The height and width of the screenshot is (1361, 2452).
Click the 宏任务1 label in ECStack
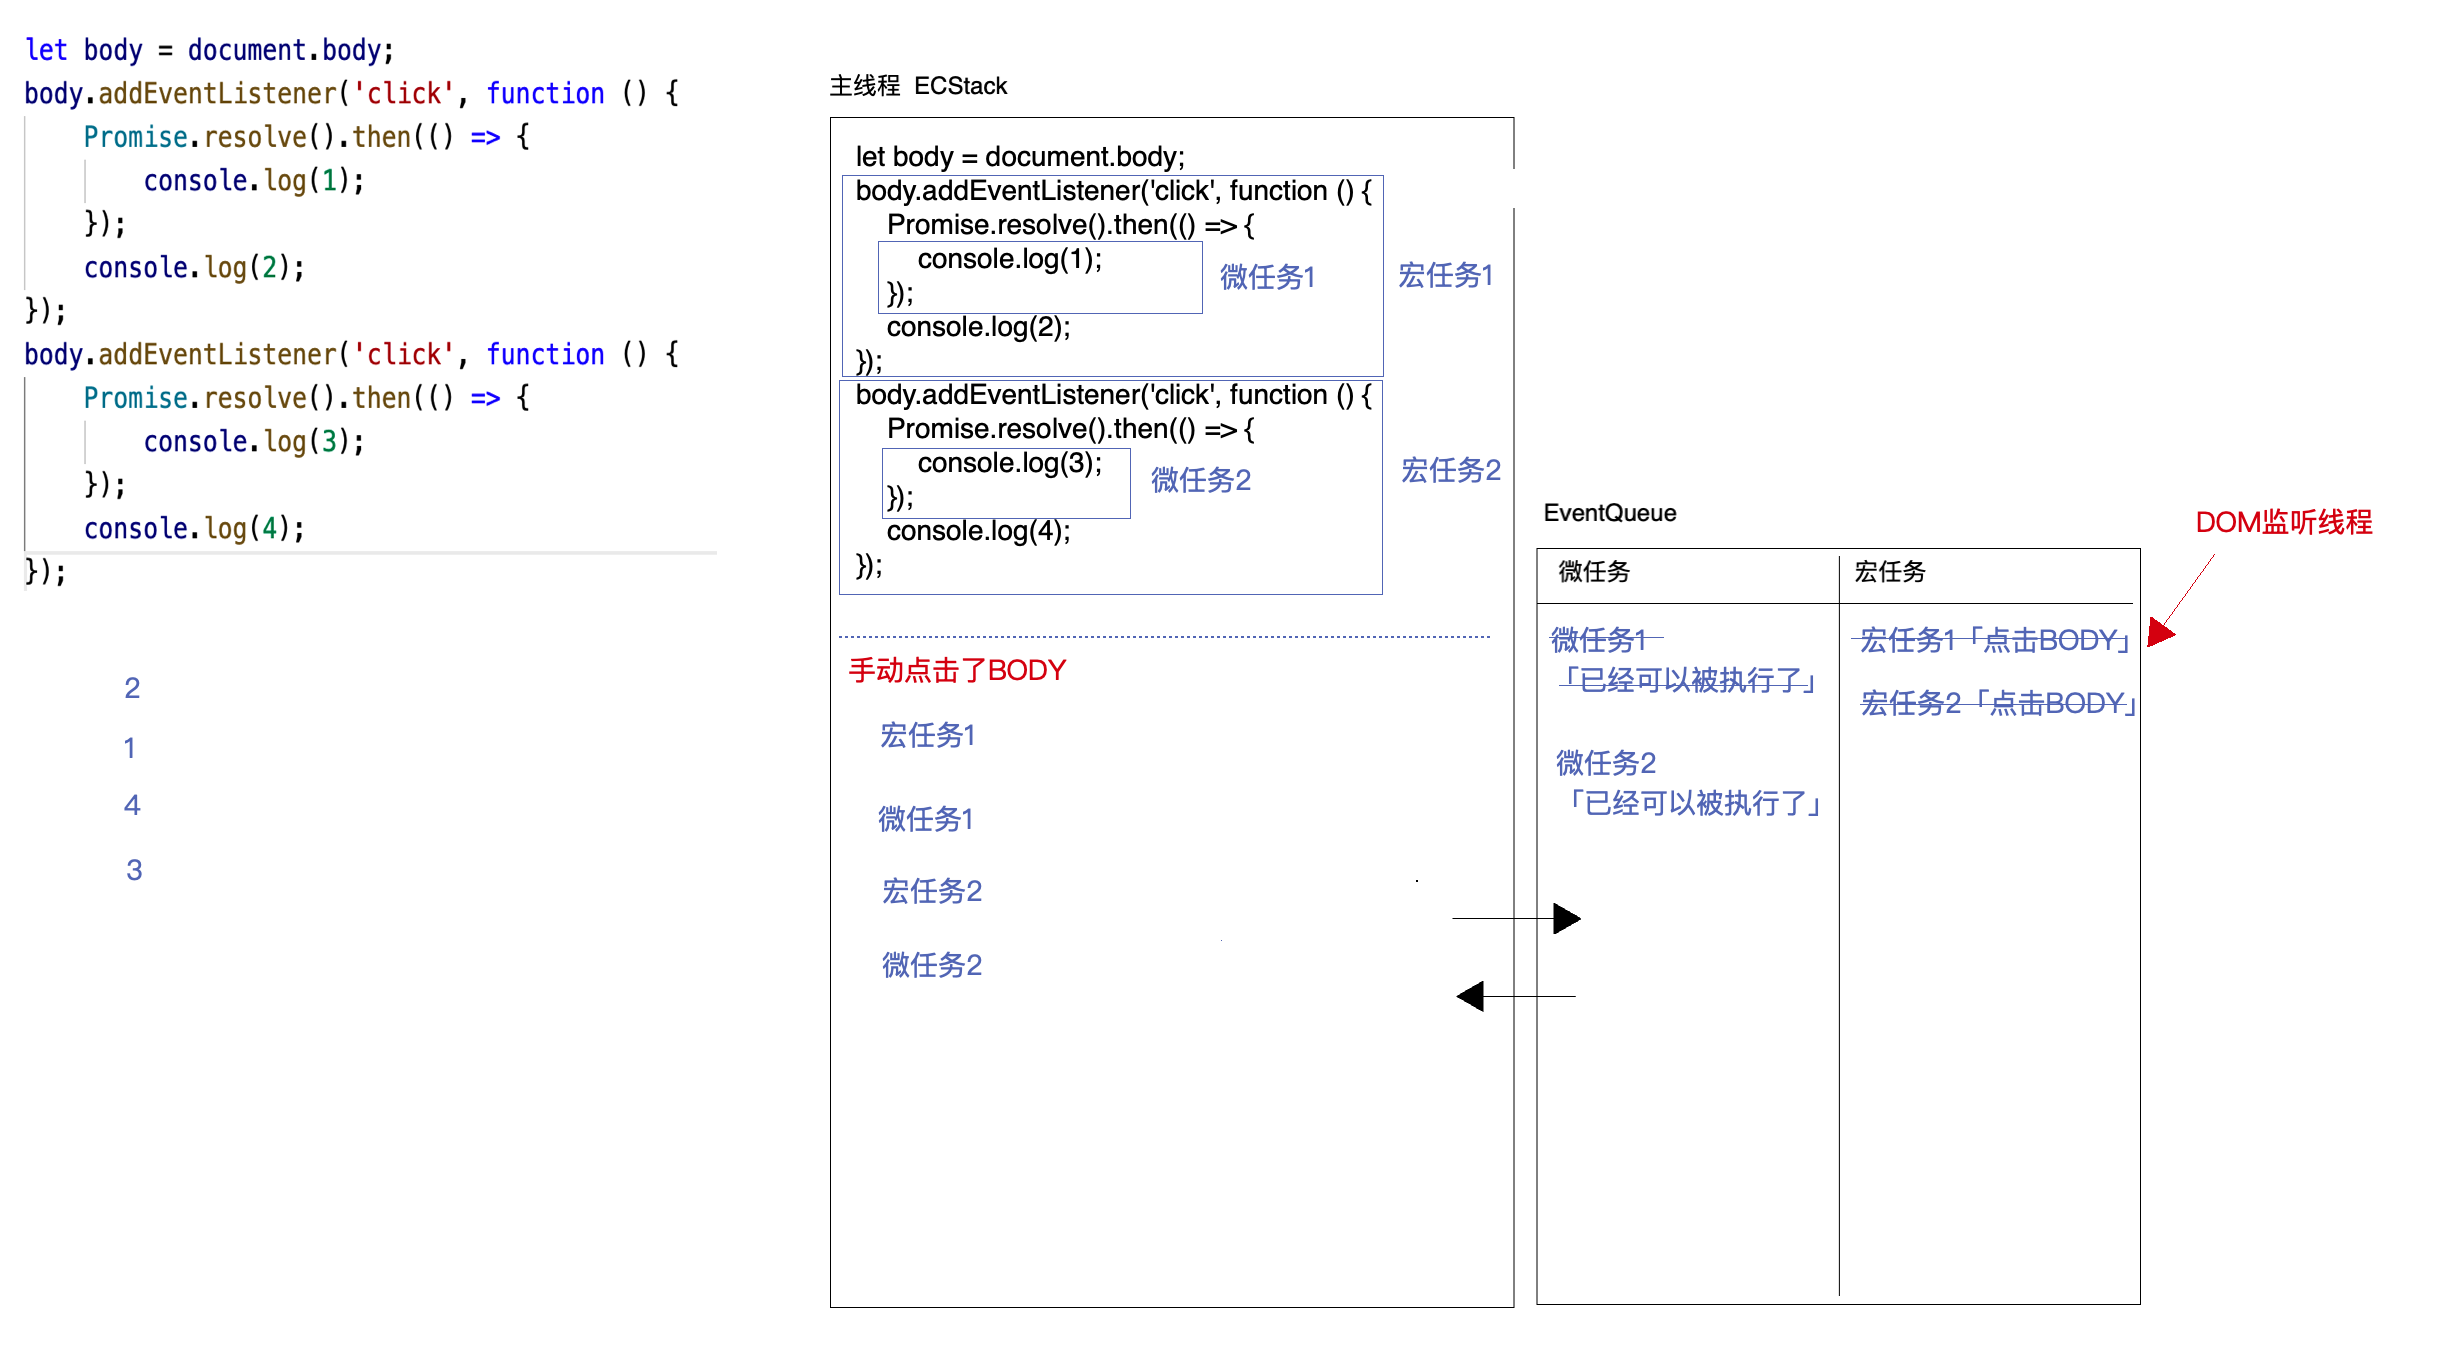click(x=1443, y=274)
